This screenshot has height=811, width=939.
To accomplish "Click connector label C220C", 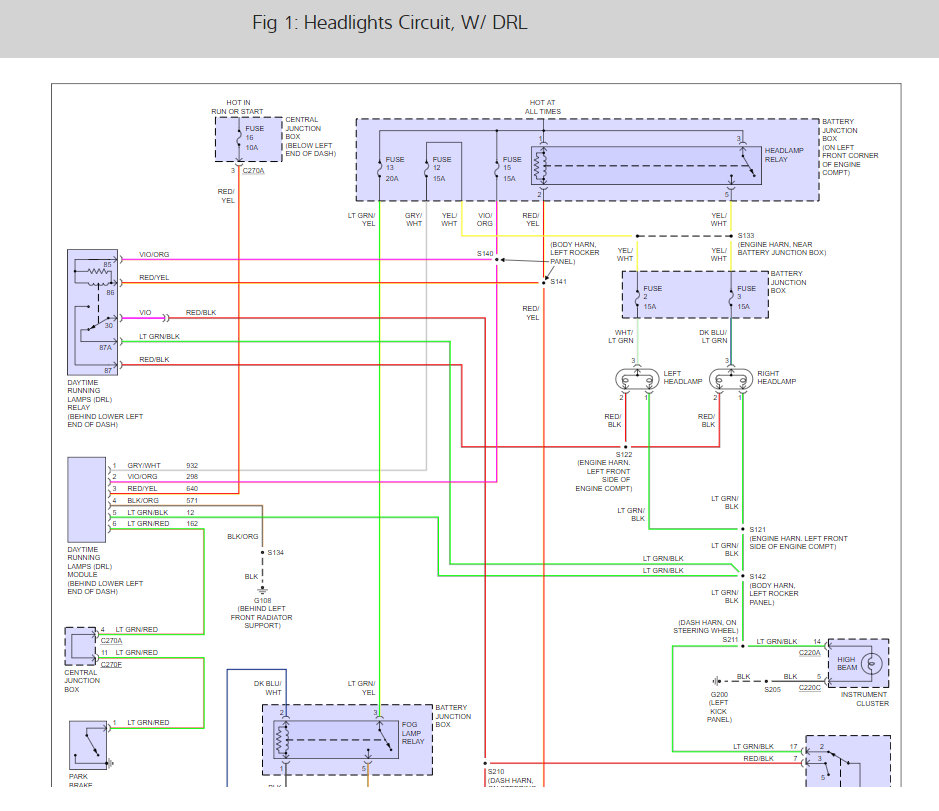I will pyautogui.click(x=810, y=688).
